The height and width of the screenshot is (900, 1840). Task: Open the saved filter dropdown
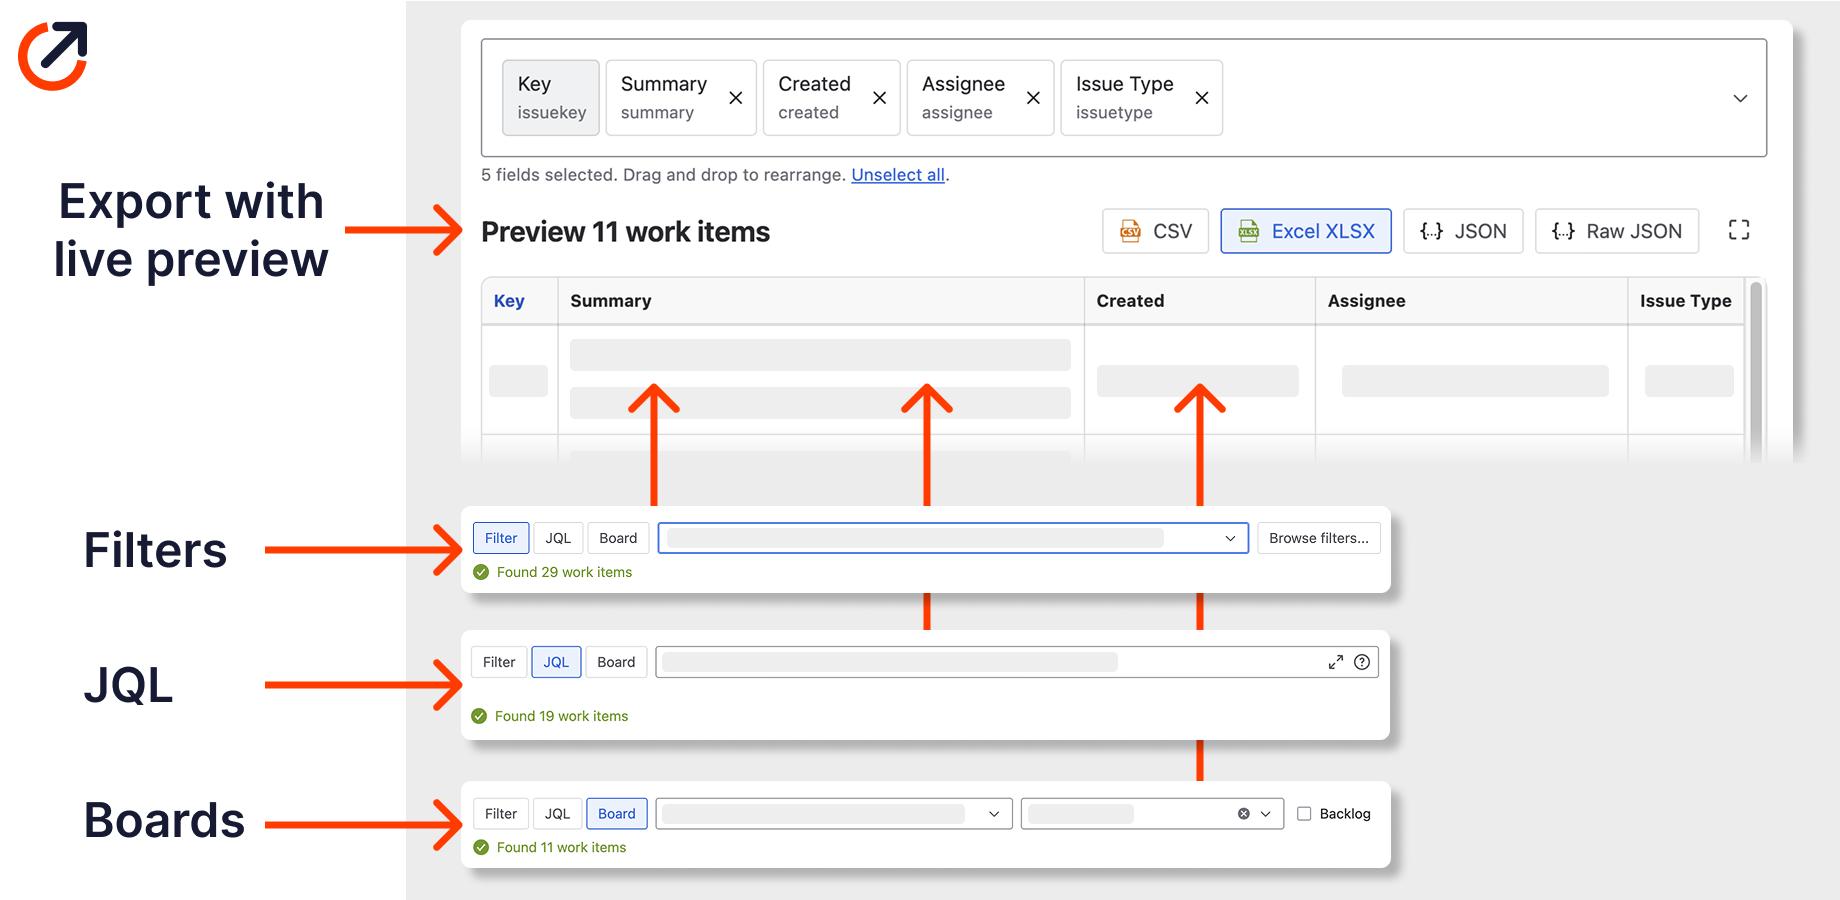(x=1229, y=537)
